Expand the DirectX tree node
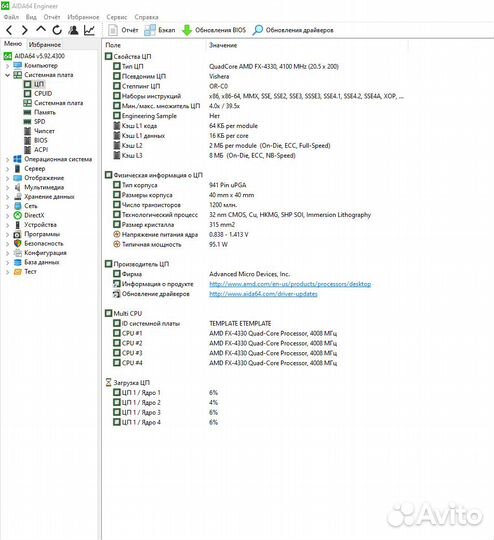The width and height of the screenshot is (494, 540). [8, 216]
